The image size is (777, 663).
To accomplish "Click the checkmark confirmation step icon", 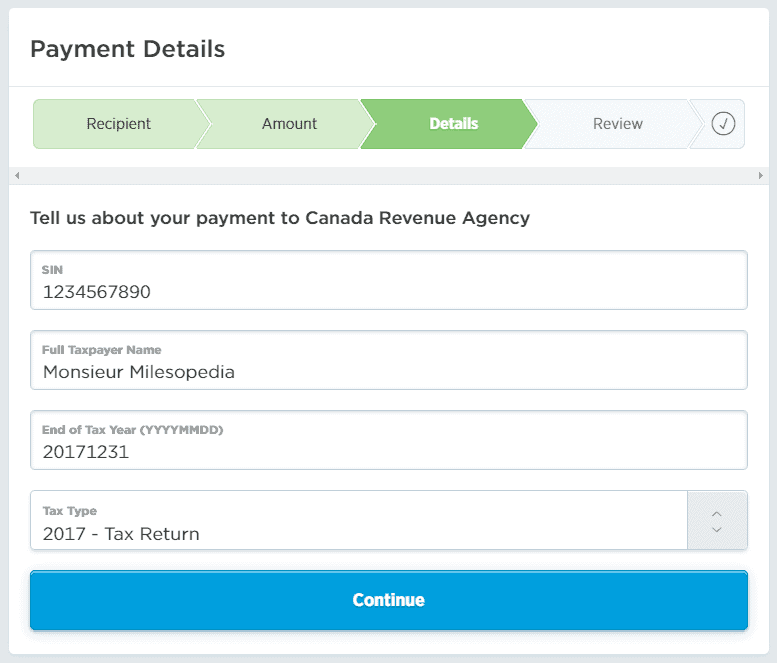I will (x=723, y=124).
